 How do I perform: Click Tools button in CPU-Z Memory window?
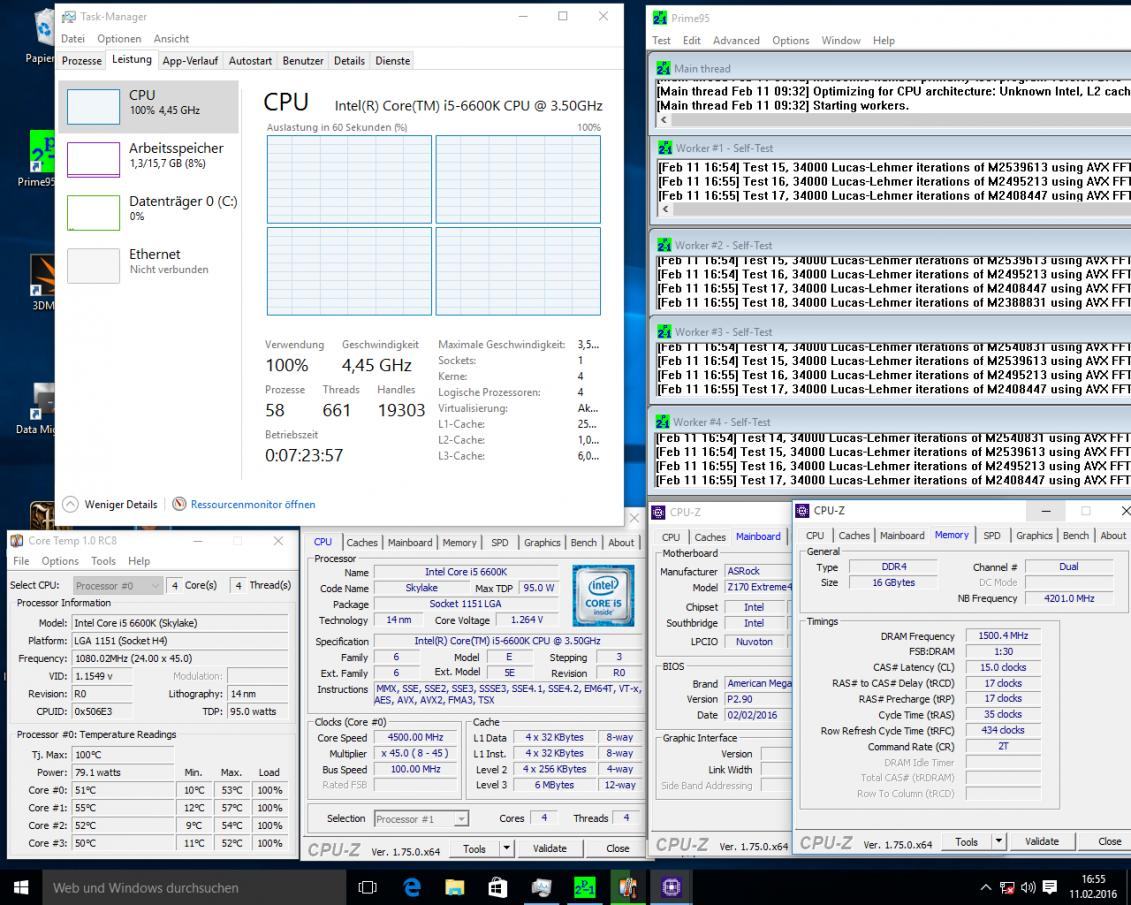[966, 842]
